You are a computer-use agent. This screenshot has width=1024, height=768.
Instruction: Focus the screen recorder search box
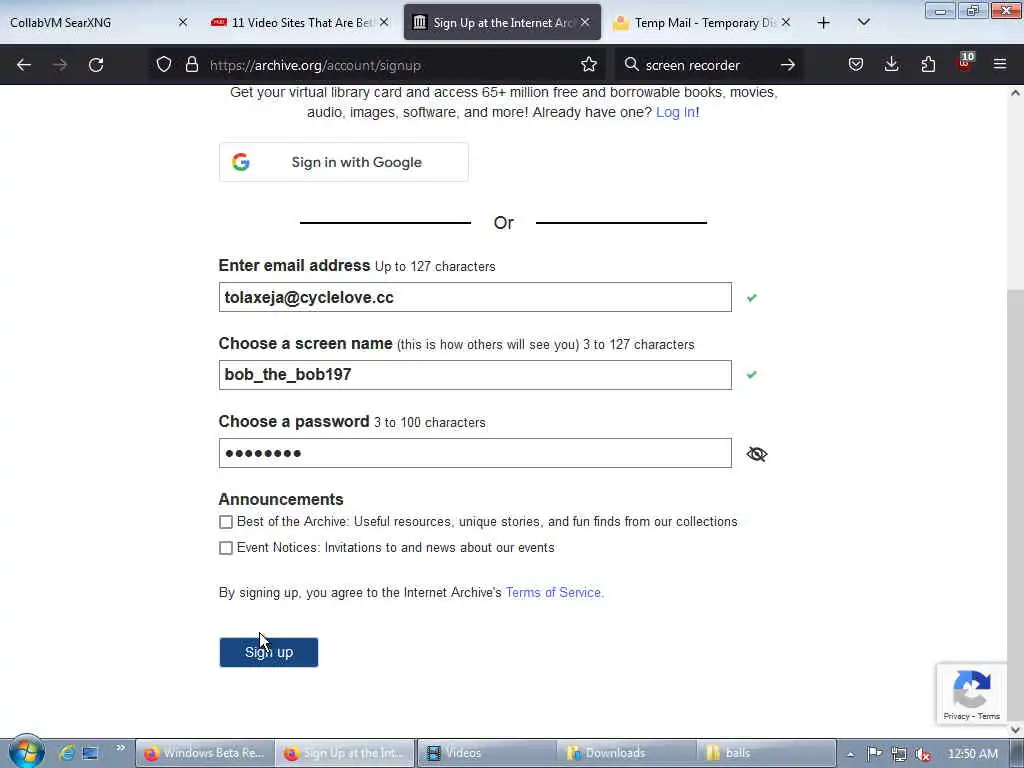coord(692,65)
